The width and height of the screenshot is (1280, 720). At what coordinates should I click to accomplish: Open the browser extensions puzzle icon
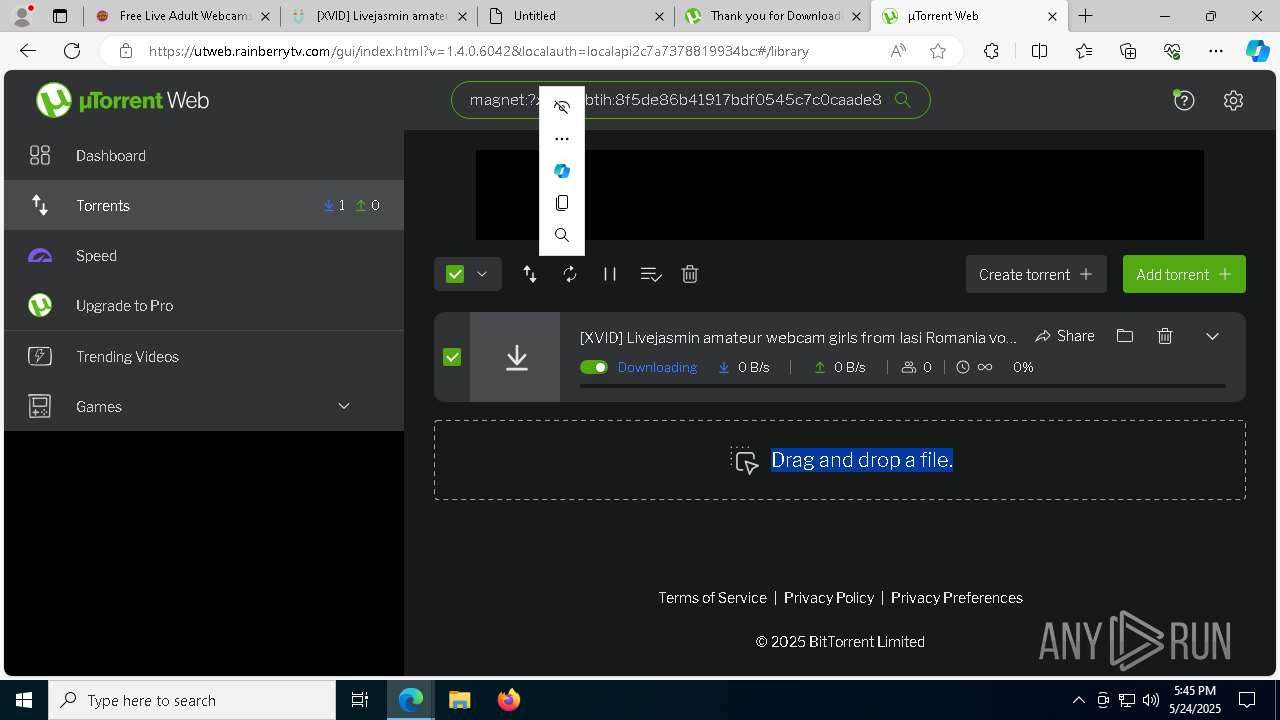click(x=991, y=51)
